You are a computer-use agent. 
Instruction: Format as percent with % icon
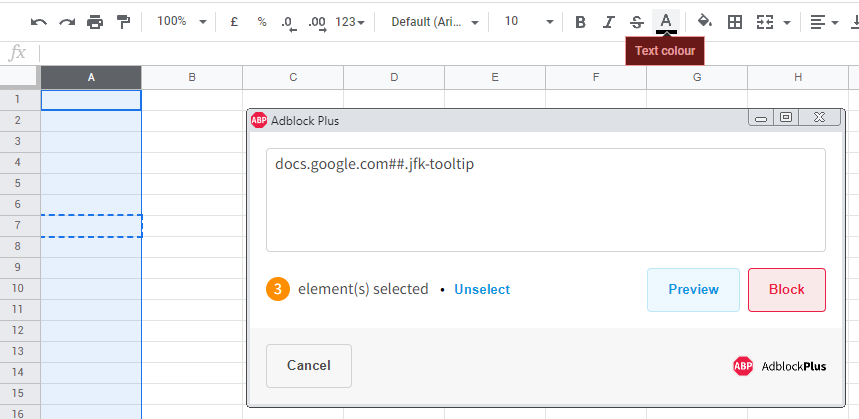(262, 22)
